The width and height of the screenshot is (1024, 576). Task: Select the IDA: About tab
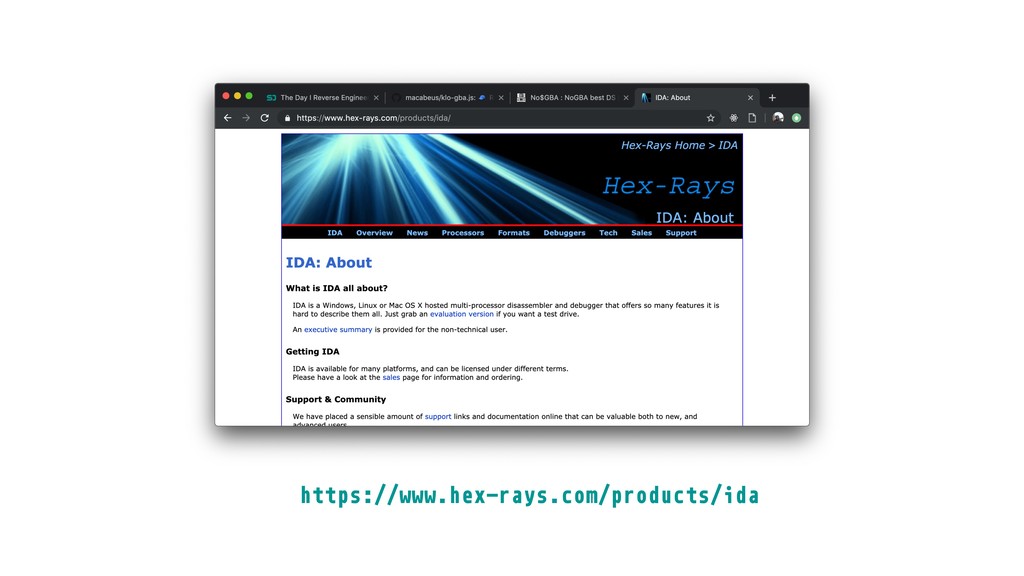point(697,98)
